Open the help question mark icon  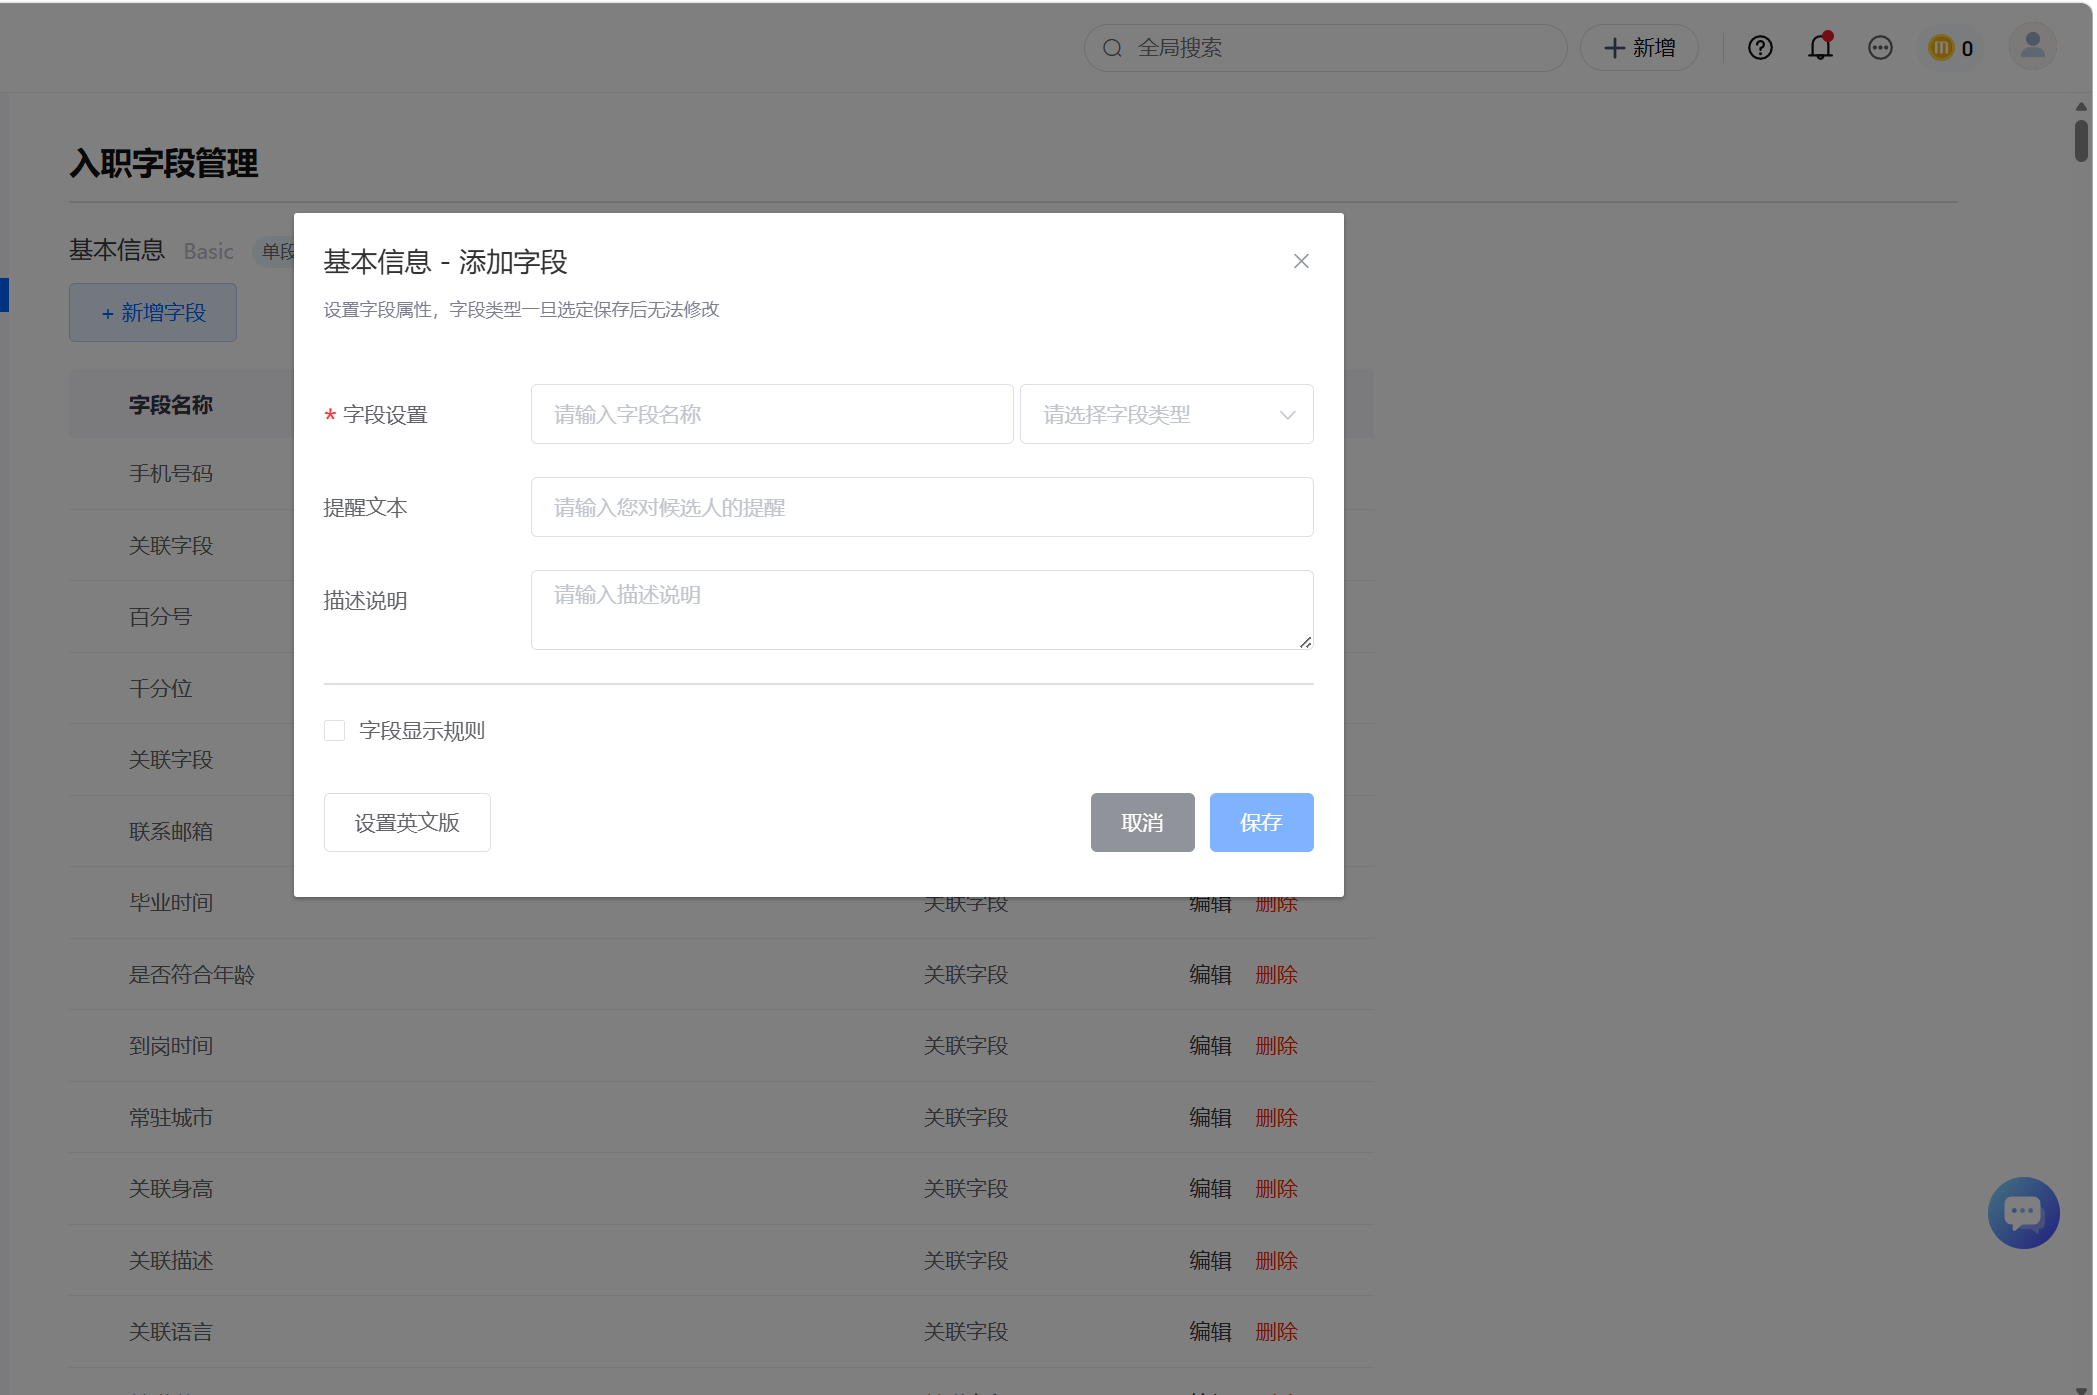[x=1760, y=48]
